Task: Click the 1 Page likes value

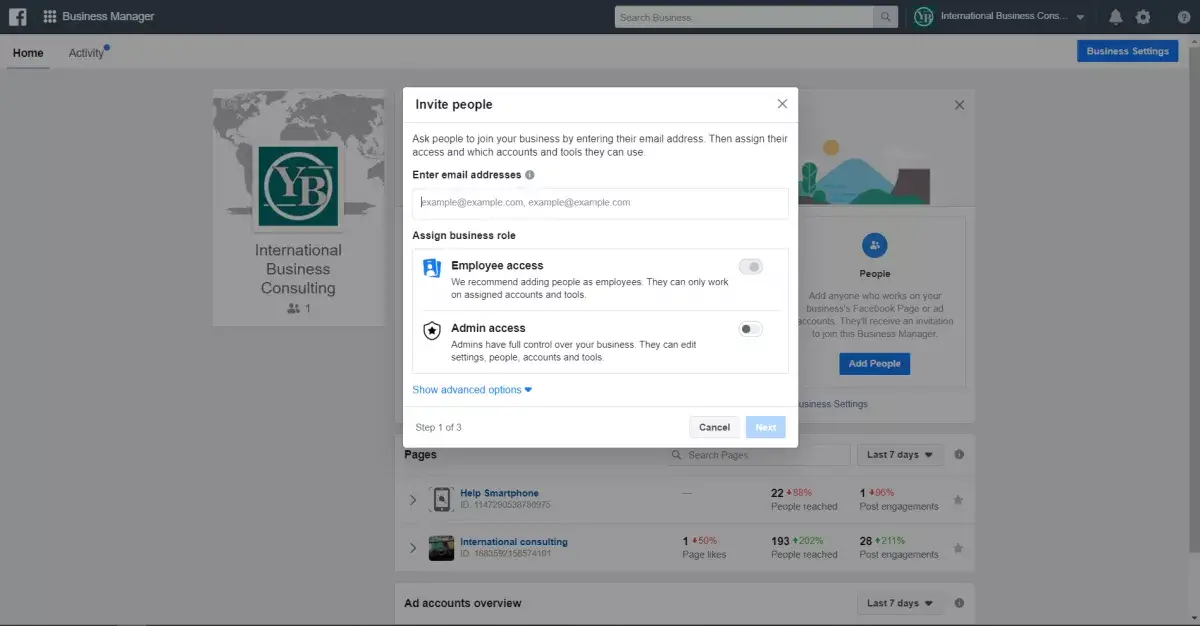Action: tap(685, 541)
